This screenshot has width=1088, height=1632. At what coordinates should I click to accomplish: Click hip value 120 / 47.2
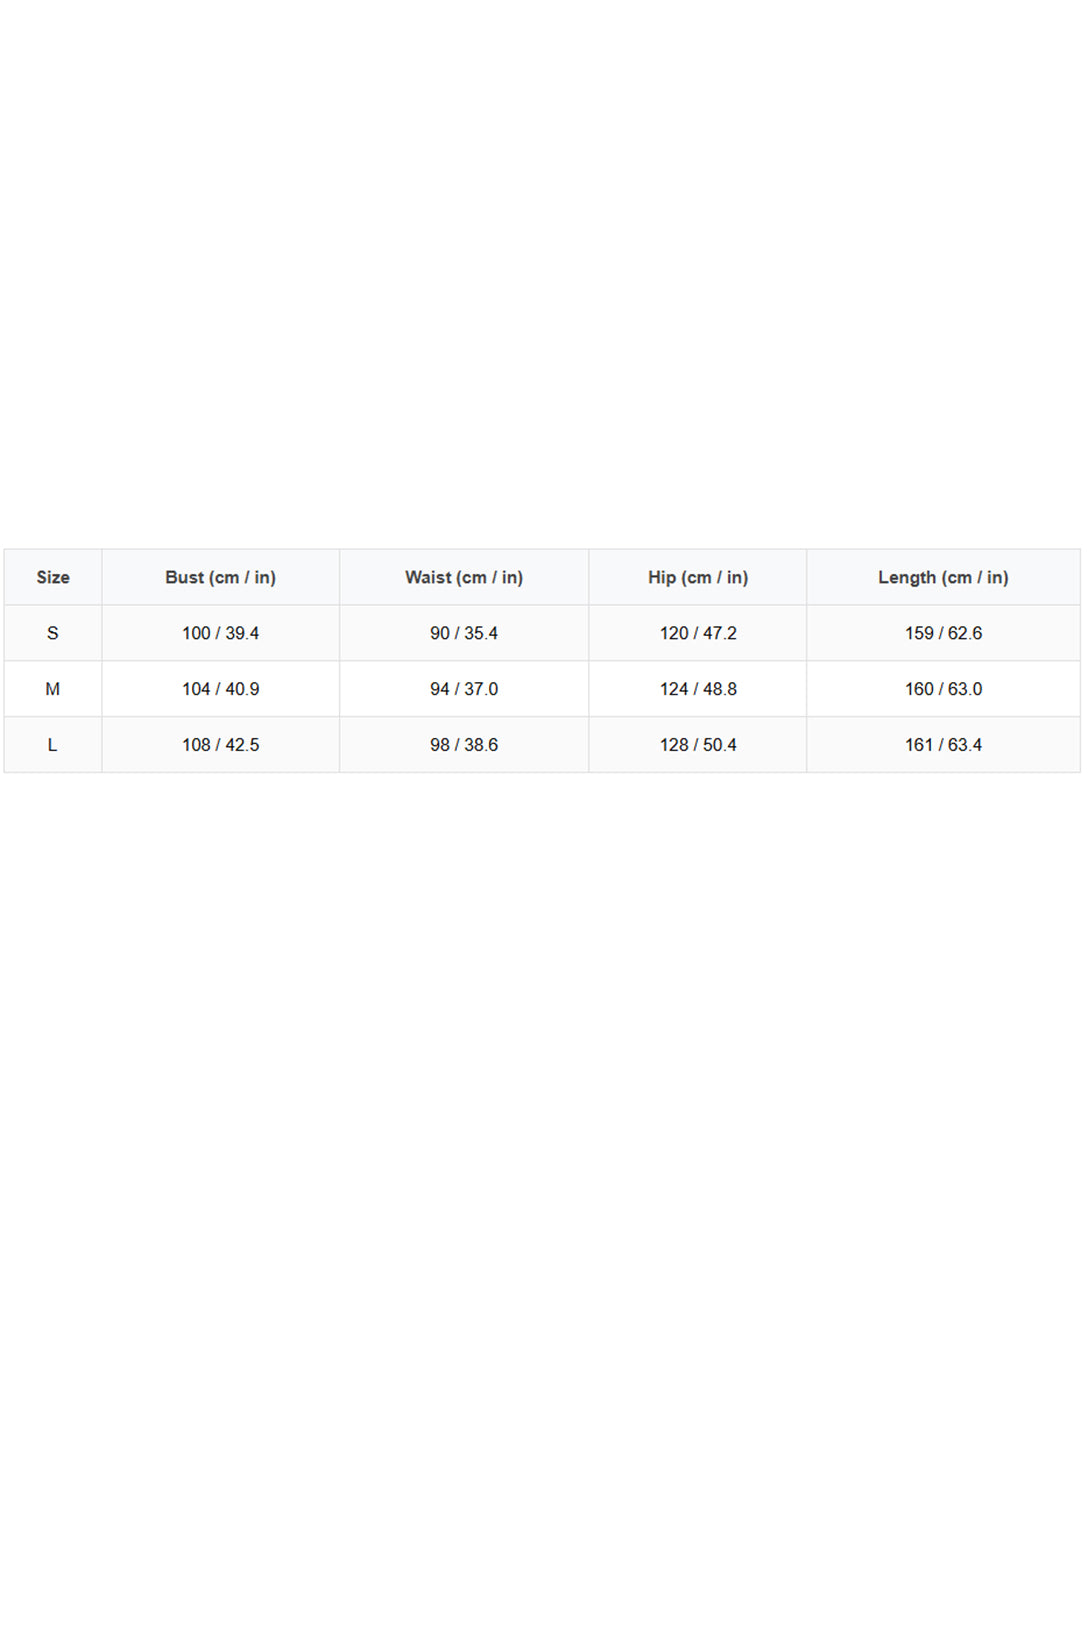click(698, 633)
